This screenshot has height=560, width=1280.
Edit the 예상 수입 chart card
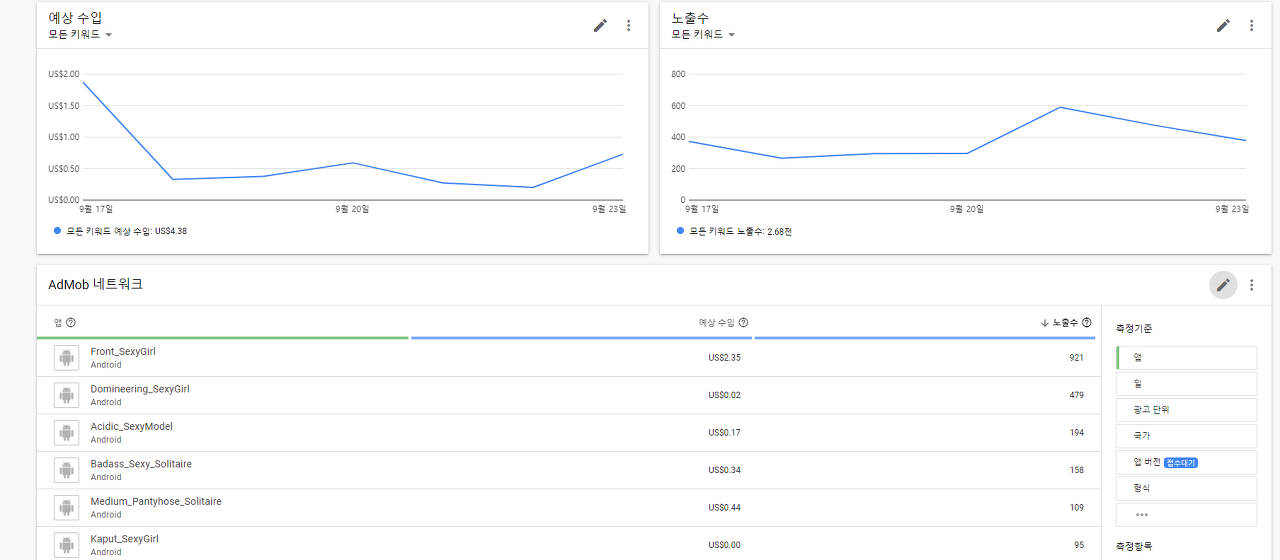point(600,26)
